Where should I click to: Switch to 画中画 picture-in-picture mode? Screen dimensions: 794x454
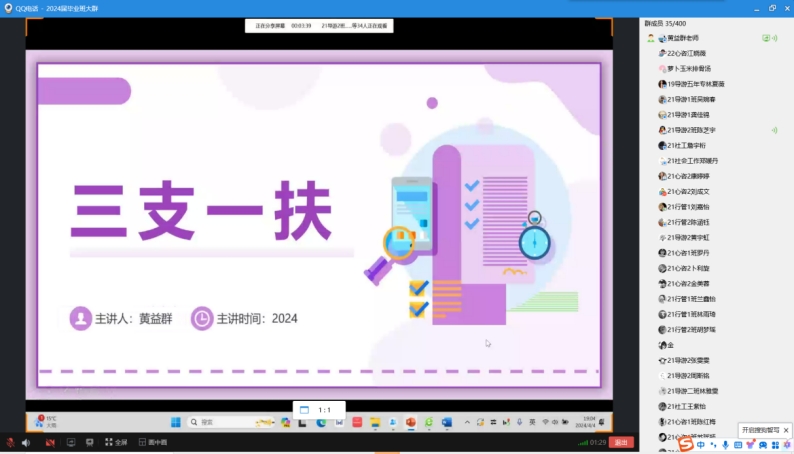(154, 442)
